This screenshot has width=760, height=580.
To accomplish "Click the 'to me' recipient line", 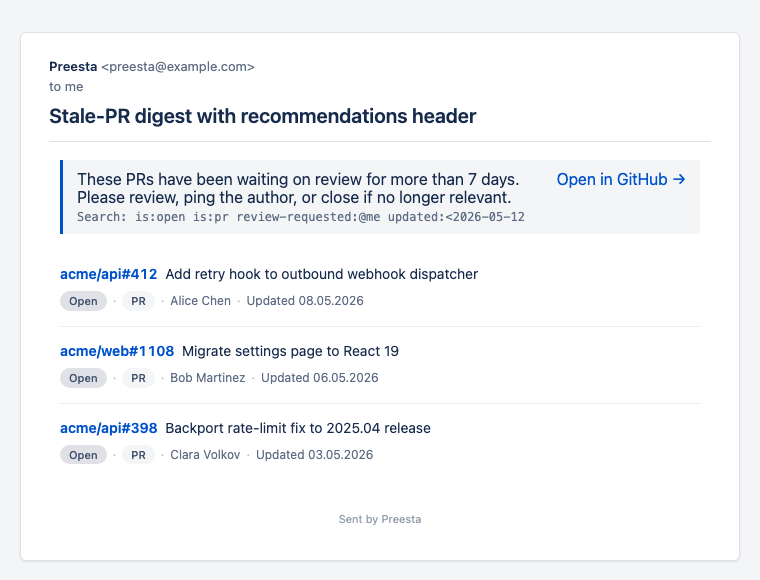I will click(x=66, y=87).
